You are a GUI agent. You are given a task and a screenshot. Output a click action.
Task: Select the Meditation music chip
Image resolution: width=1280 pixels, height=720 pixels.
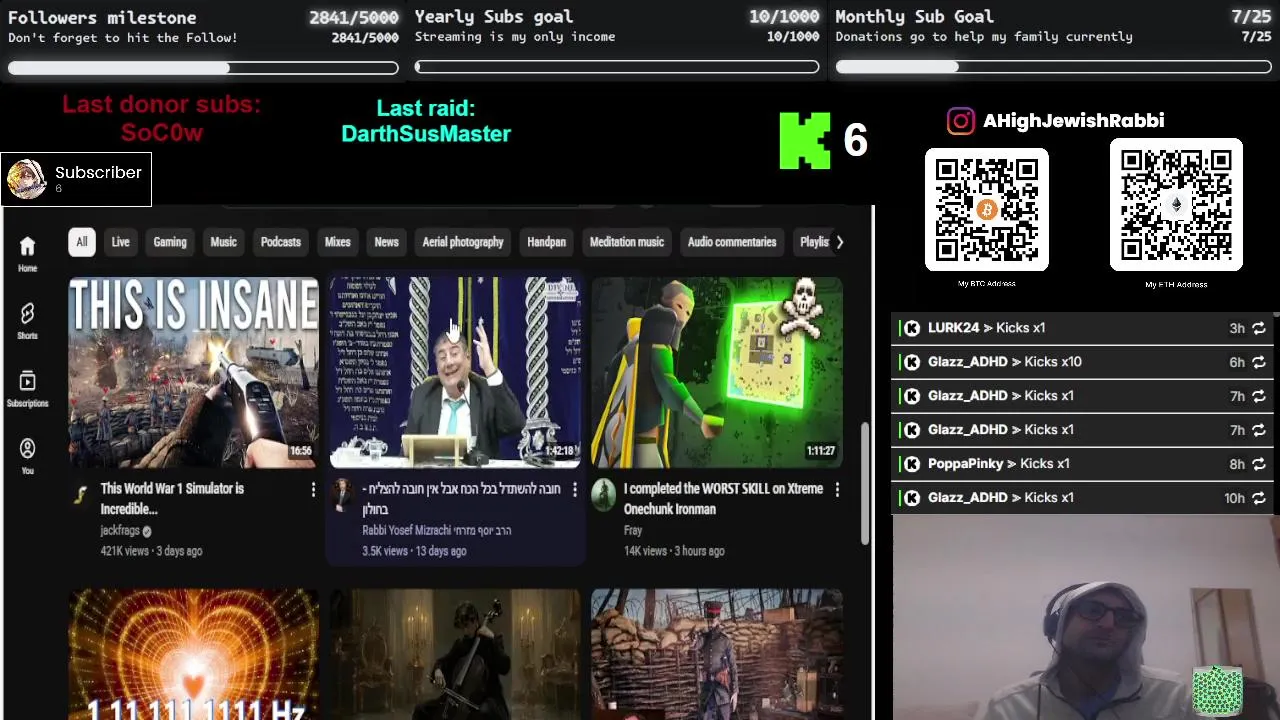pyautogui.click(x=627, y=242)
